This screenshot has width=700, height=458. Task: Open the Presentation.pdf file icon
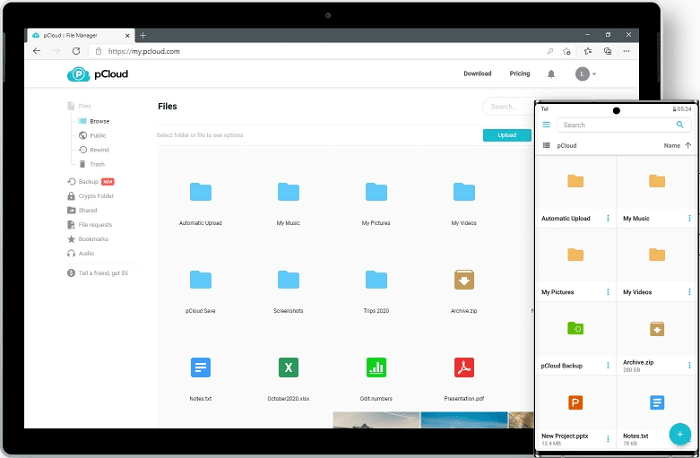click(x=463, y=367)
